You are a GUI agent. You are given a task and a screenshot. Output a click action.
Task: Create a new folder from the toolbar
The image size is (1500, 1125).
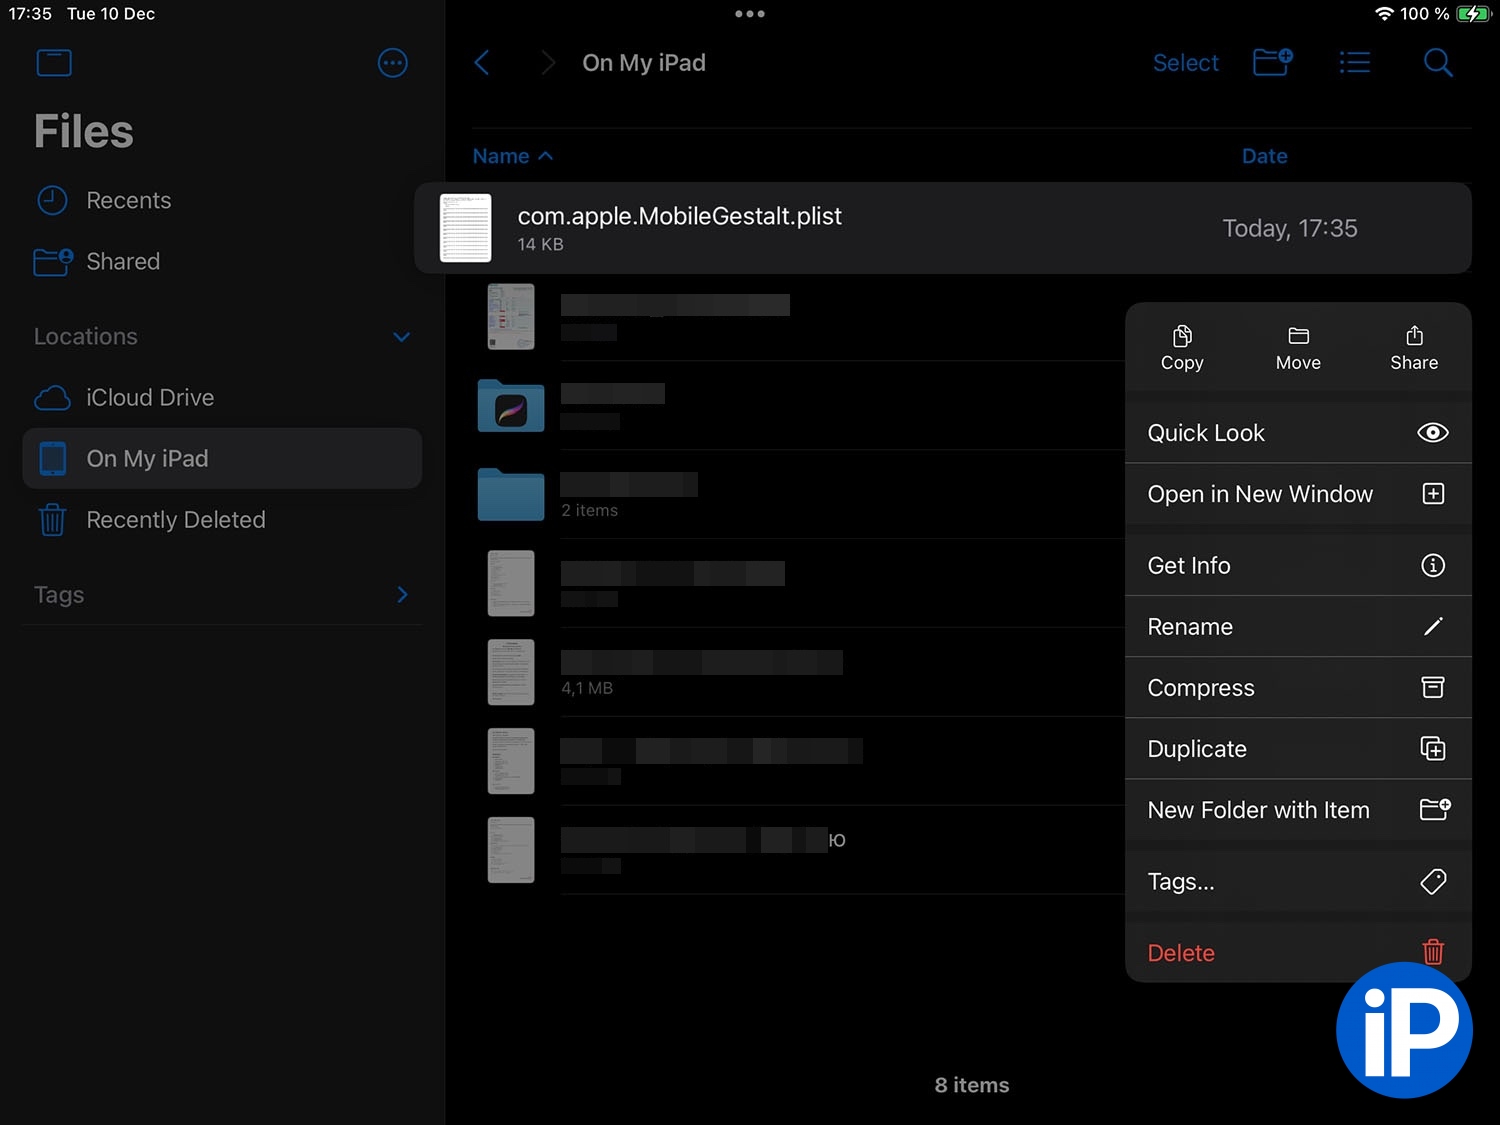[1273, 62]
